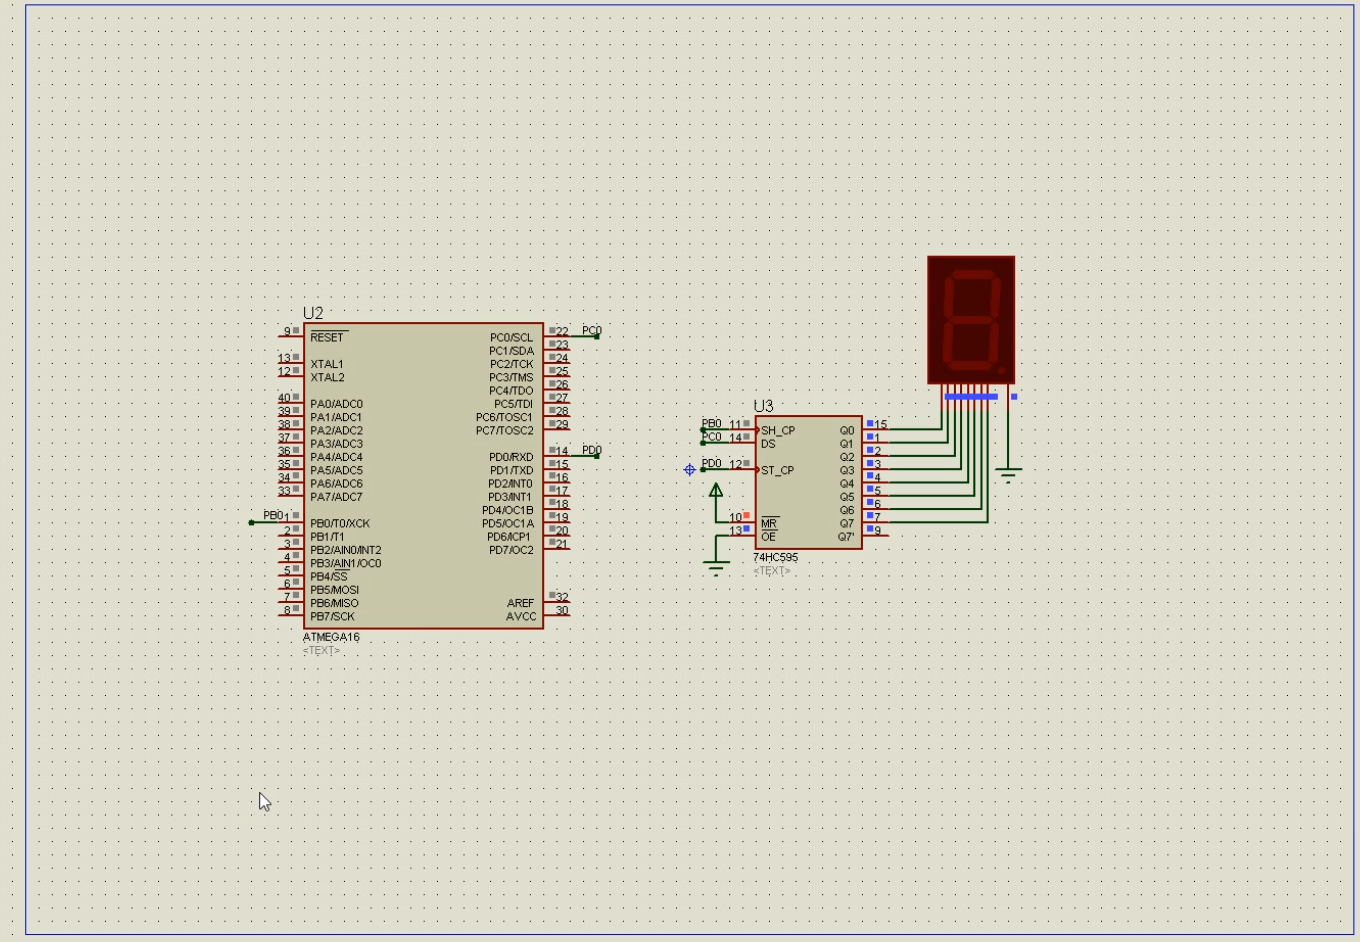Click the RESET pin name

tap(326, 338)
